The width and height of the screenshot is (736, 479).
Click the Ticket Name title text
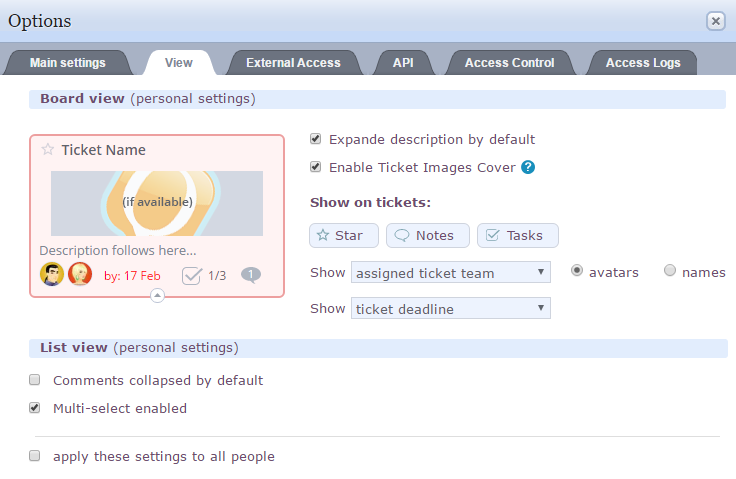pos(104,150)
